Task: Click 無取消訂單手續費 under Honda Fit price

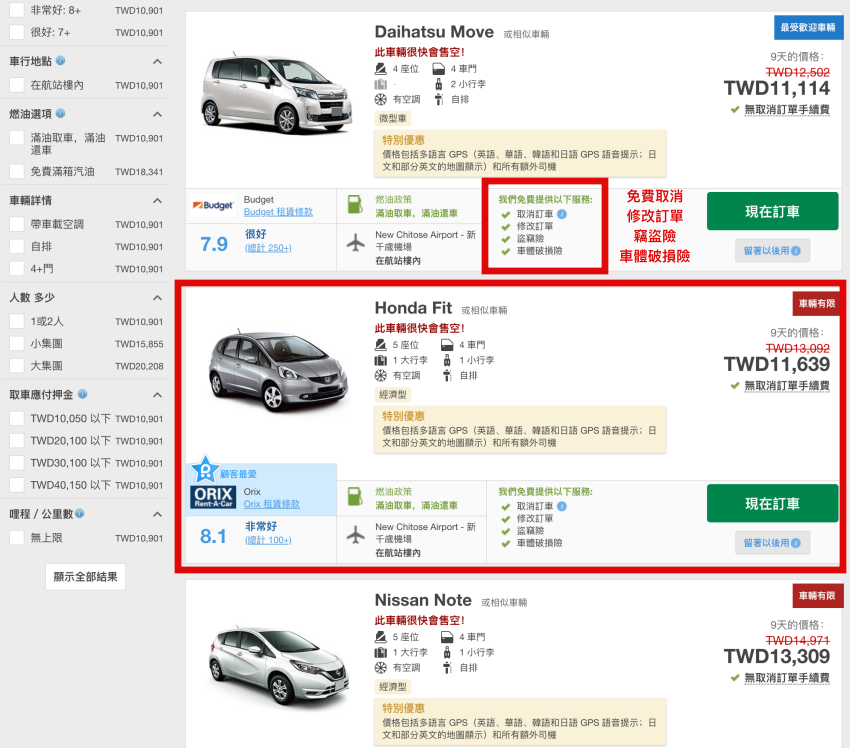Action: (787, 385)
